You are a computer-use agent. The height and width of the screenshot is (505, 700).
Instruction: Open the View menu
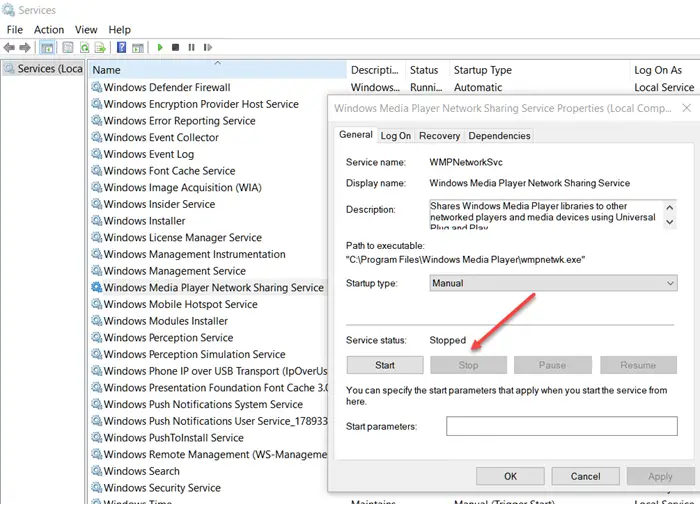pos(86,29)
